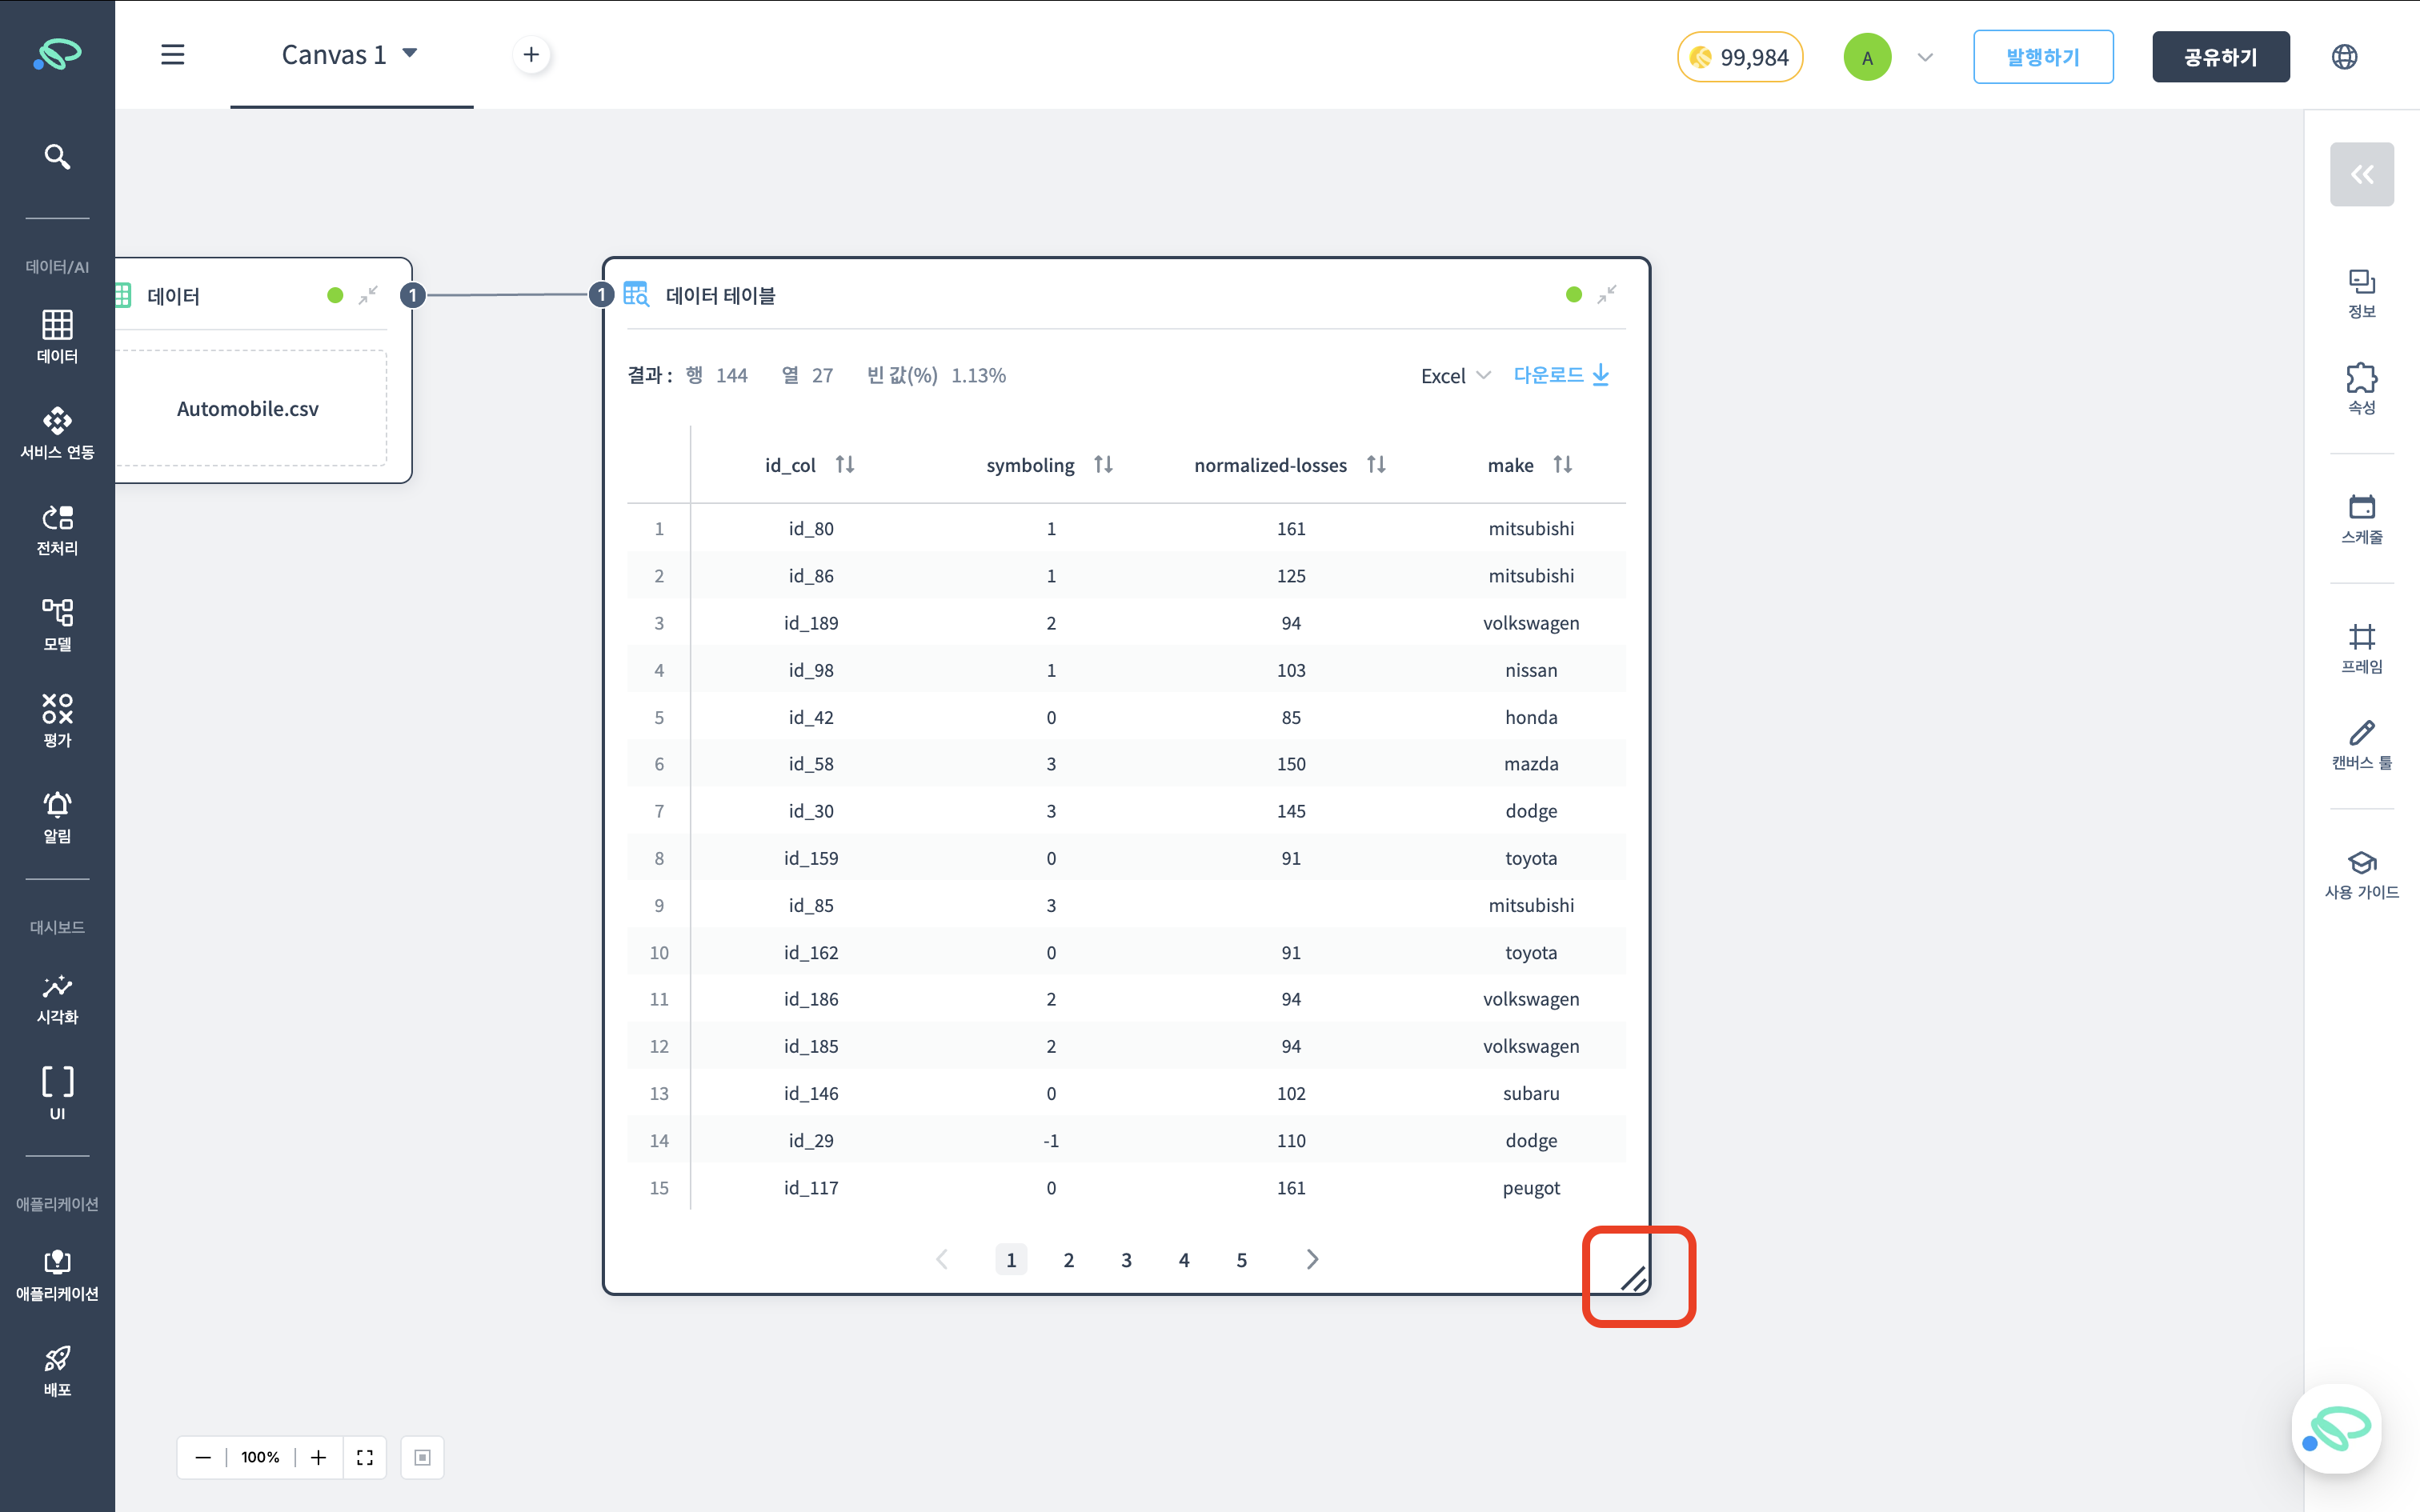Expand the Canvas 1 dropdown arrow
This screenshot has height=1512, width=2420.
pos(410,53)
